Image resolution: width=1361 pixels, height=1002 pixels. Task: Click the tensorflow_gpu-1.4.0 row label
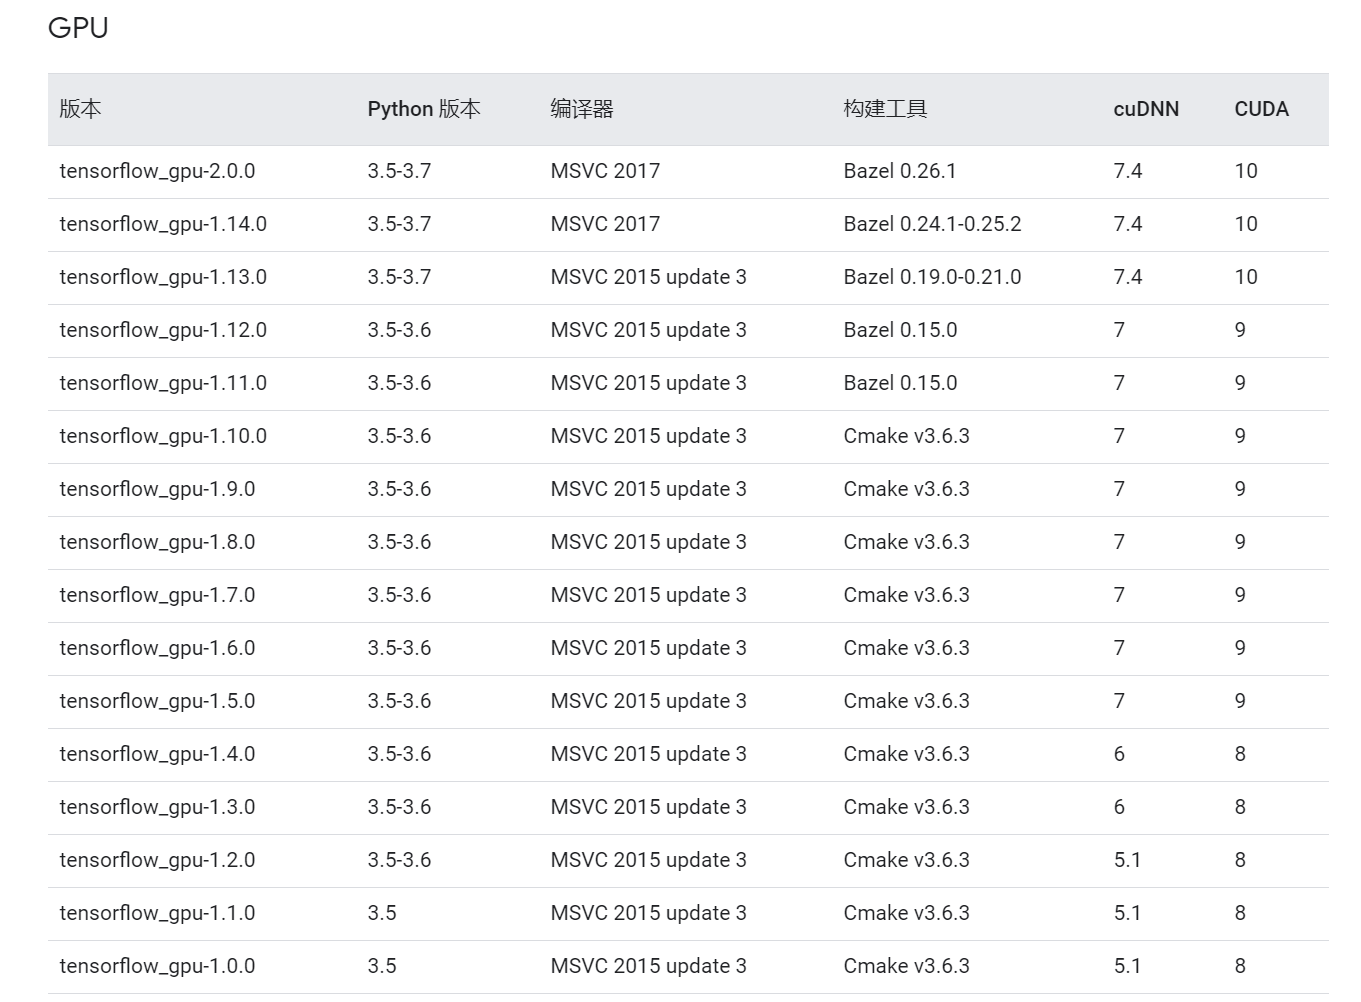click(x=157, y=754)
